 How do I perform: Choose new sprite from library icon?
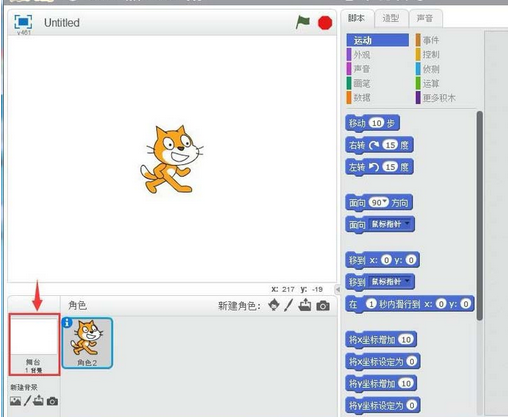(x=274, y=305)
